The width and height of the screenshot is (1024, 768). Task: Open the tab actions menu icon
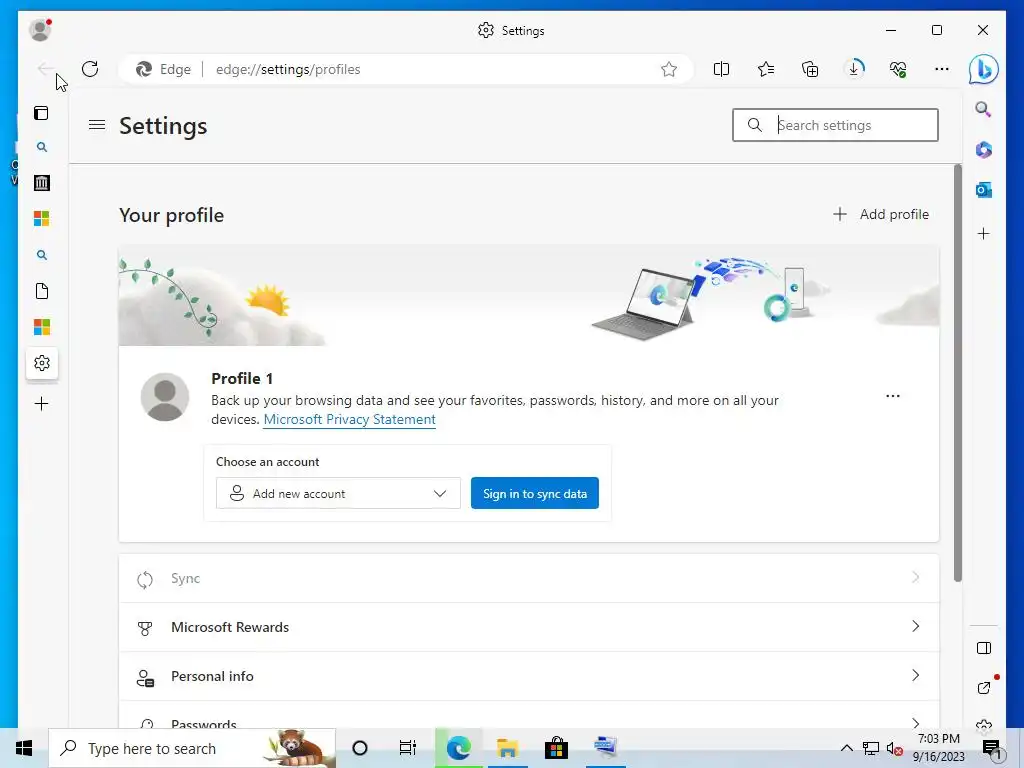(41, 113)
